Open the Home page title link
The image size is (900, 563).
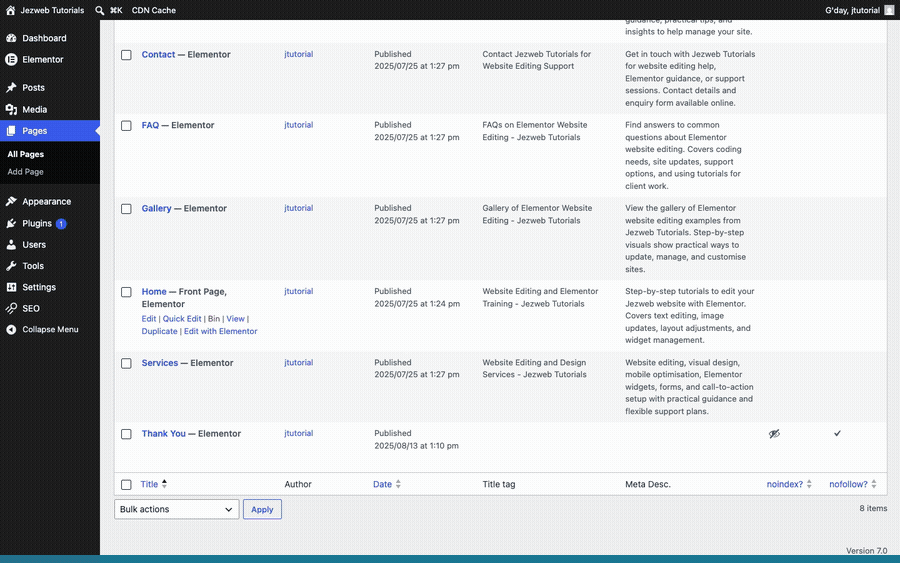[154, 292]
